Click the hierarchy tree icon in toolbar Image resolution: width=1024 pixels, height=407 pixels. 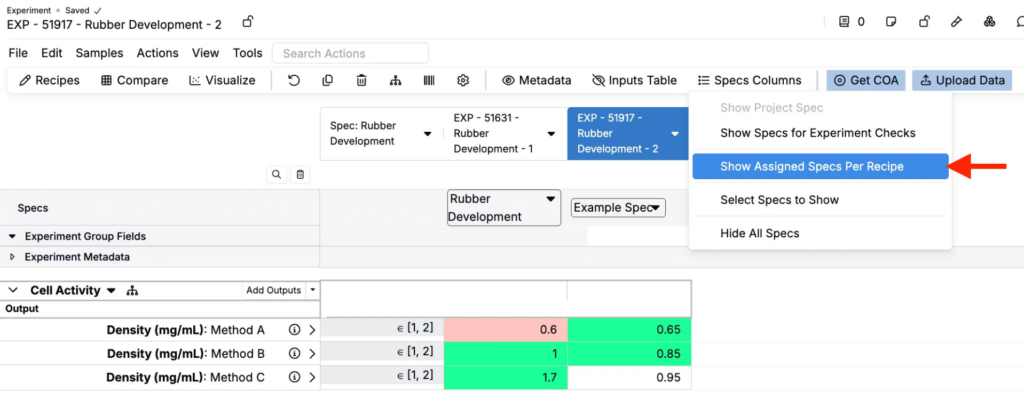point(395,80)
